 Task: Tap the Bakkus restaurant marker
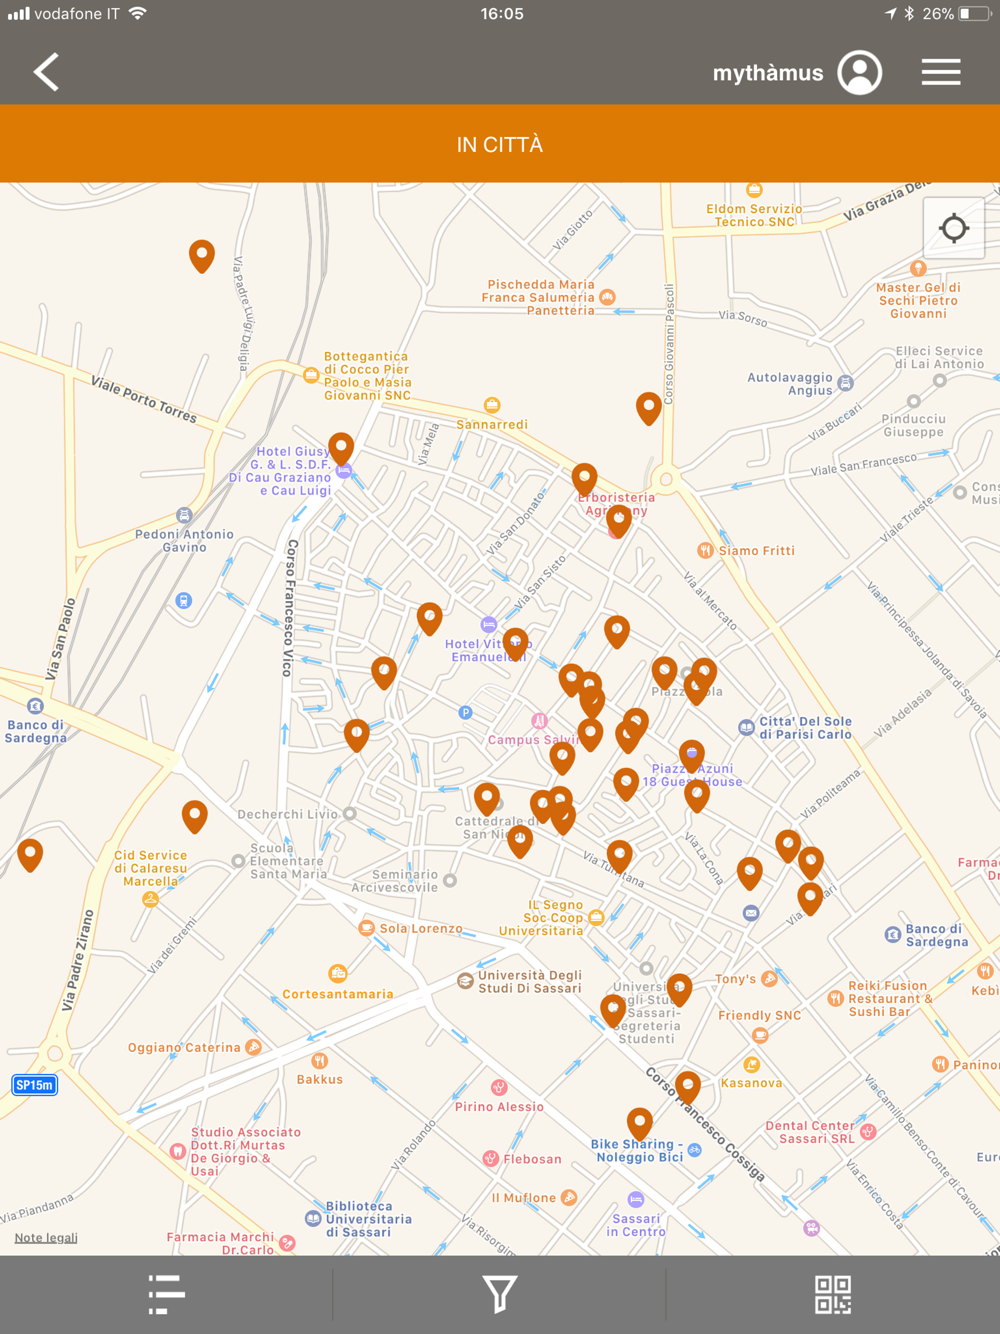tap(319, 1061)
